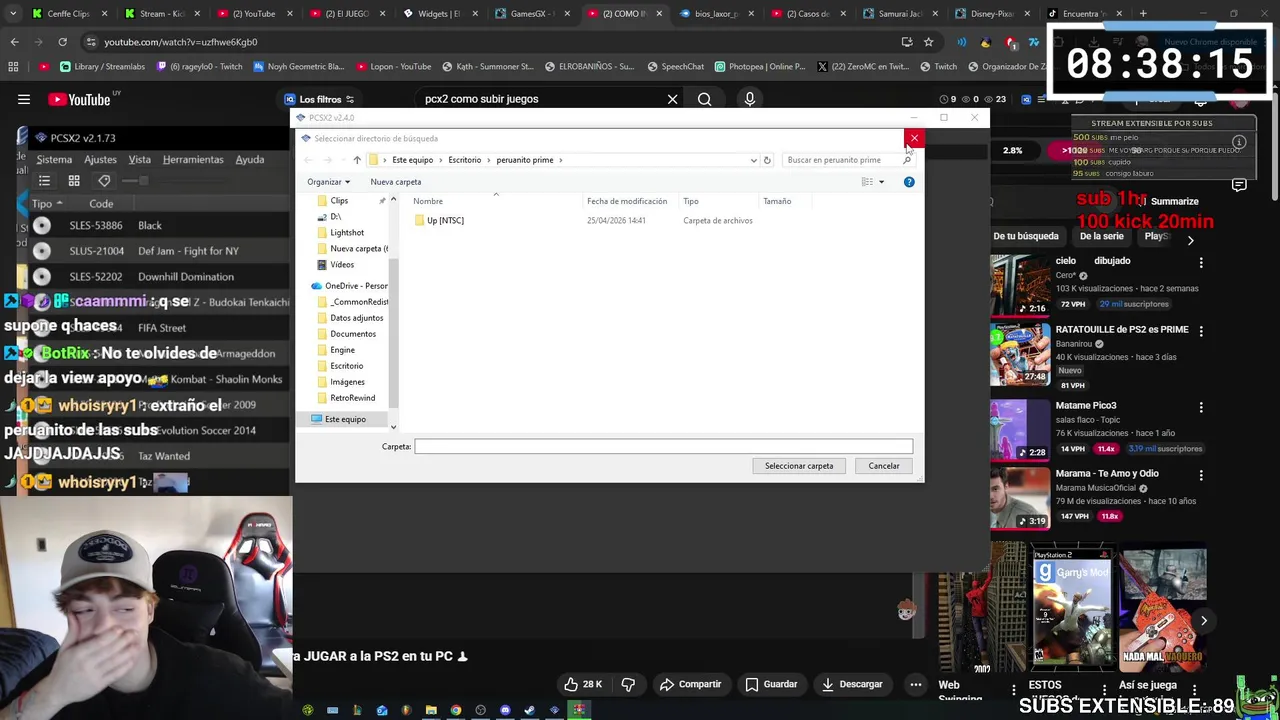Open the YouTube hamburger guide menu
1280x720 pixels.
click(x=24, y=99)
